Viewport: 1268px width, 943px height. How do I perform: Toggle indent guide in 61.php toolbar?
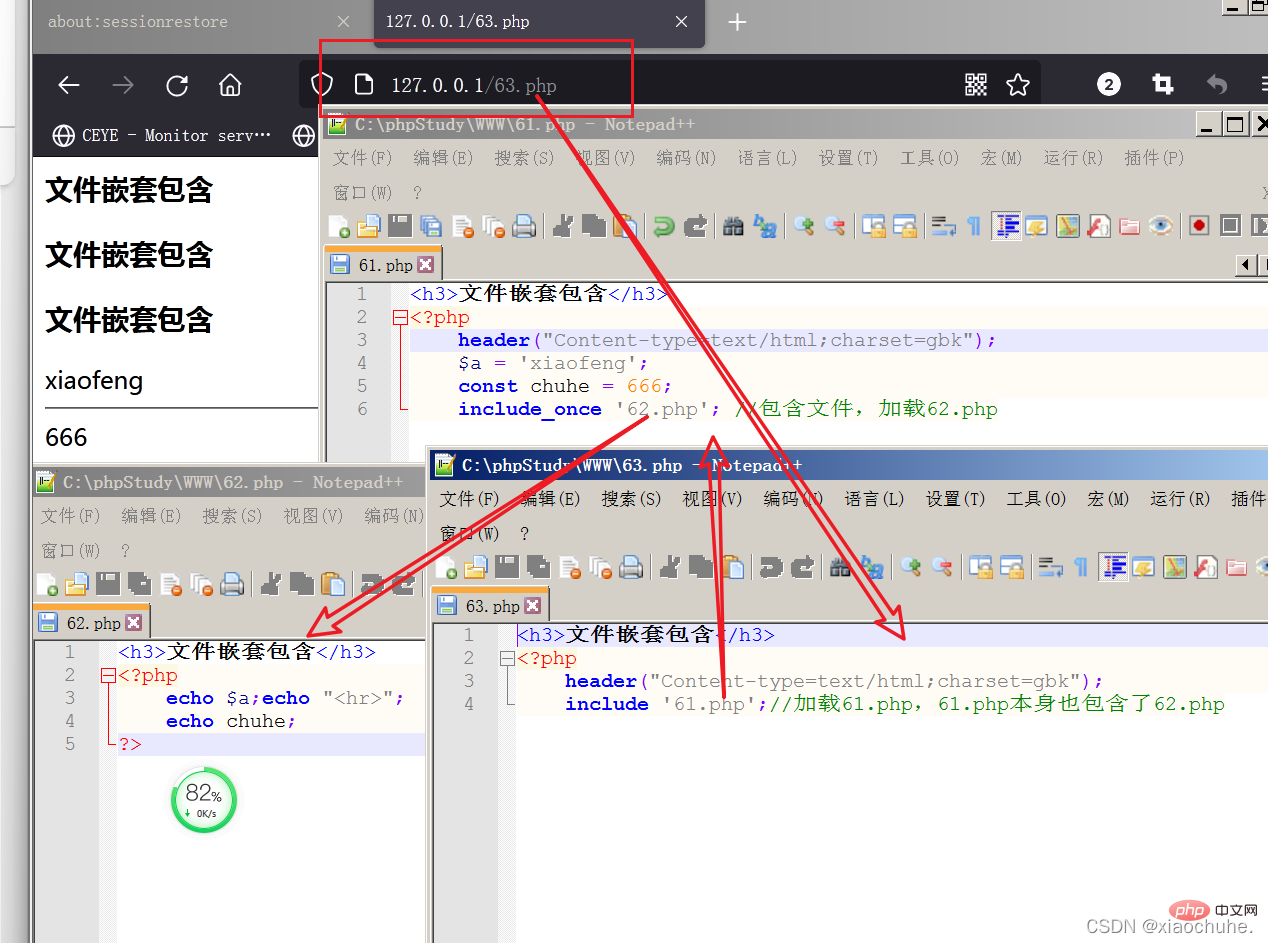point(1005,226)
